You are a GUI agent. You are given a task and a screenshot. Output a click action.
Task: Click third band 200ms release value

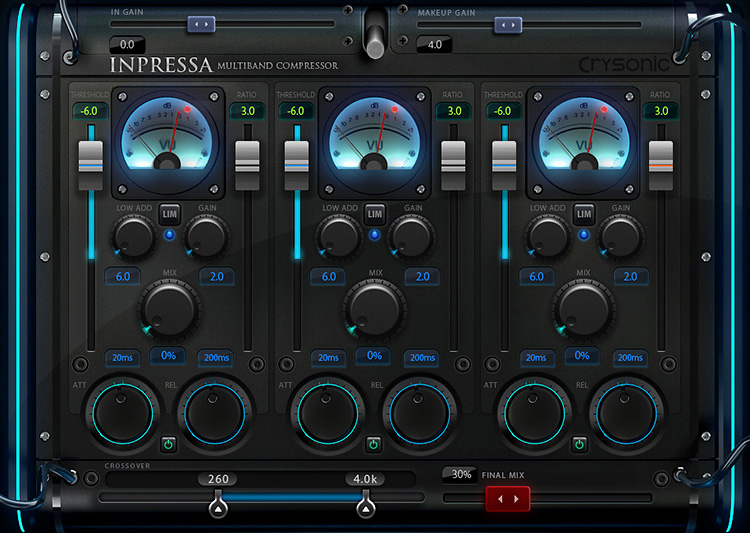coord(630,358)
